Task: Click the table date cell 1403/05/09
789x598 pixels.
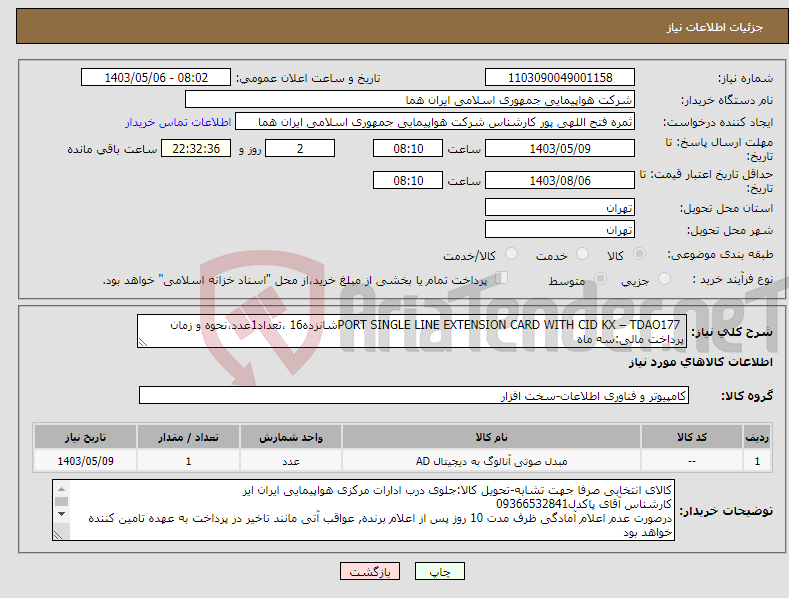Action: [85, 461]
